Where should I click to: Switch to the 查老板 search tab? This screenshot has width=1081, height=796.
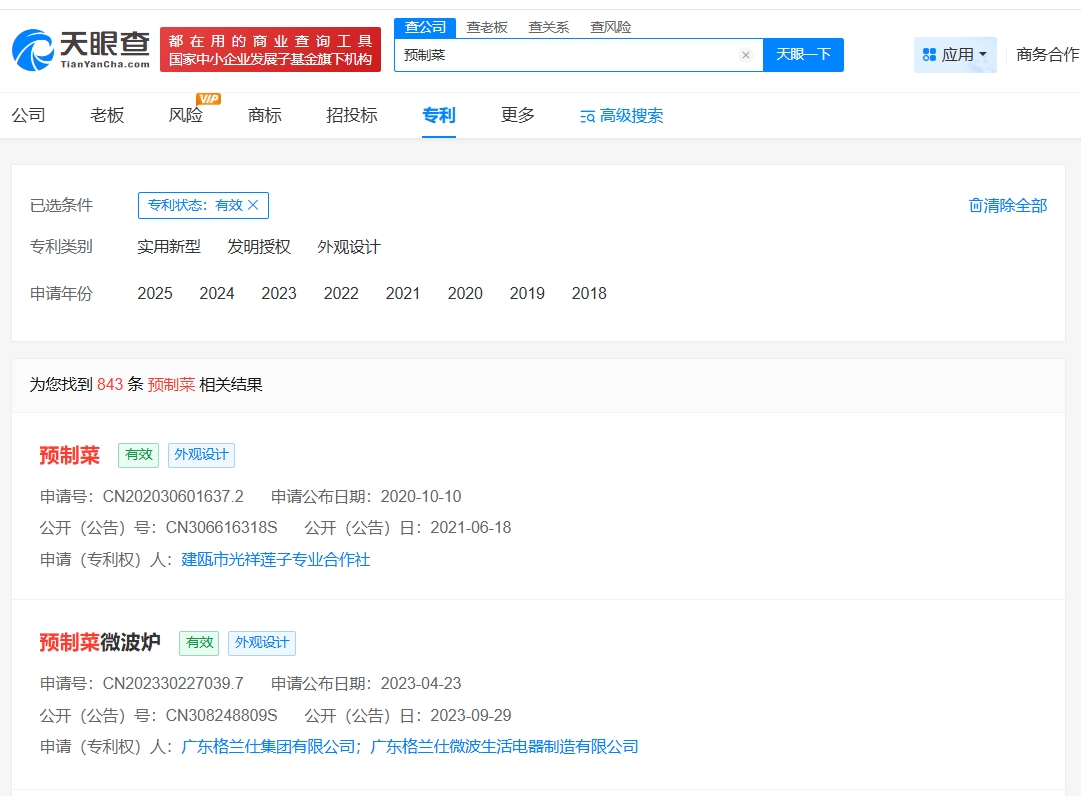(487, 27)
